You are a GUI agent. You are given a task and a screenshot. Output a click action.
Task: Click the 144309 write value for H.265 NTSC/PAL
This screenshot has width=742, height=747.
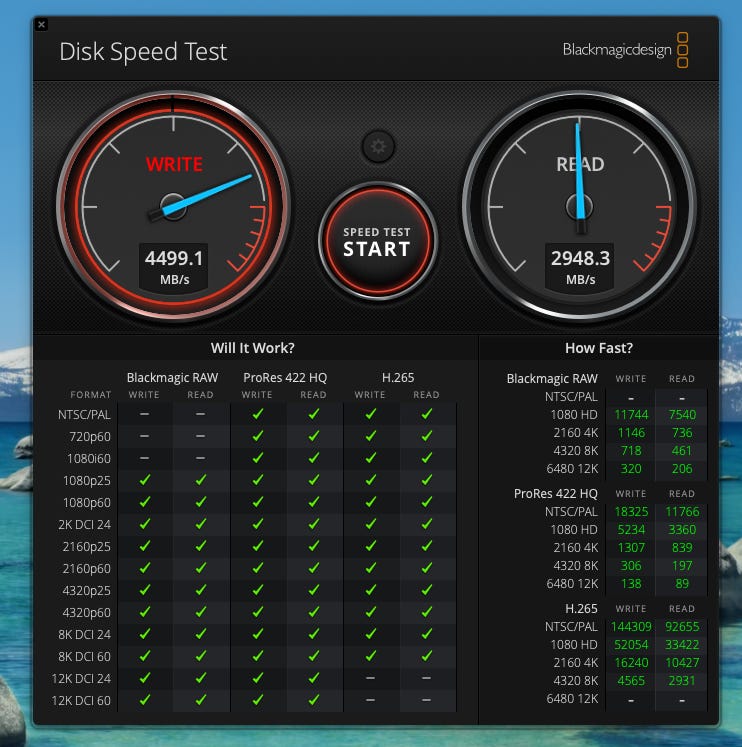point(631,626)
